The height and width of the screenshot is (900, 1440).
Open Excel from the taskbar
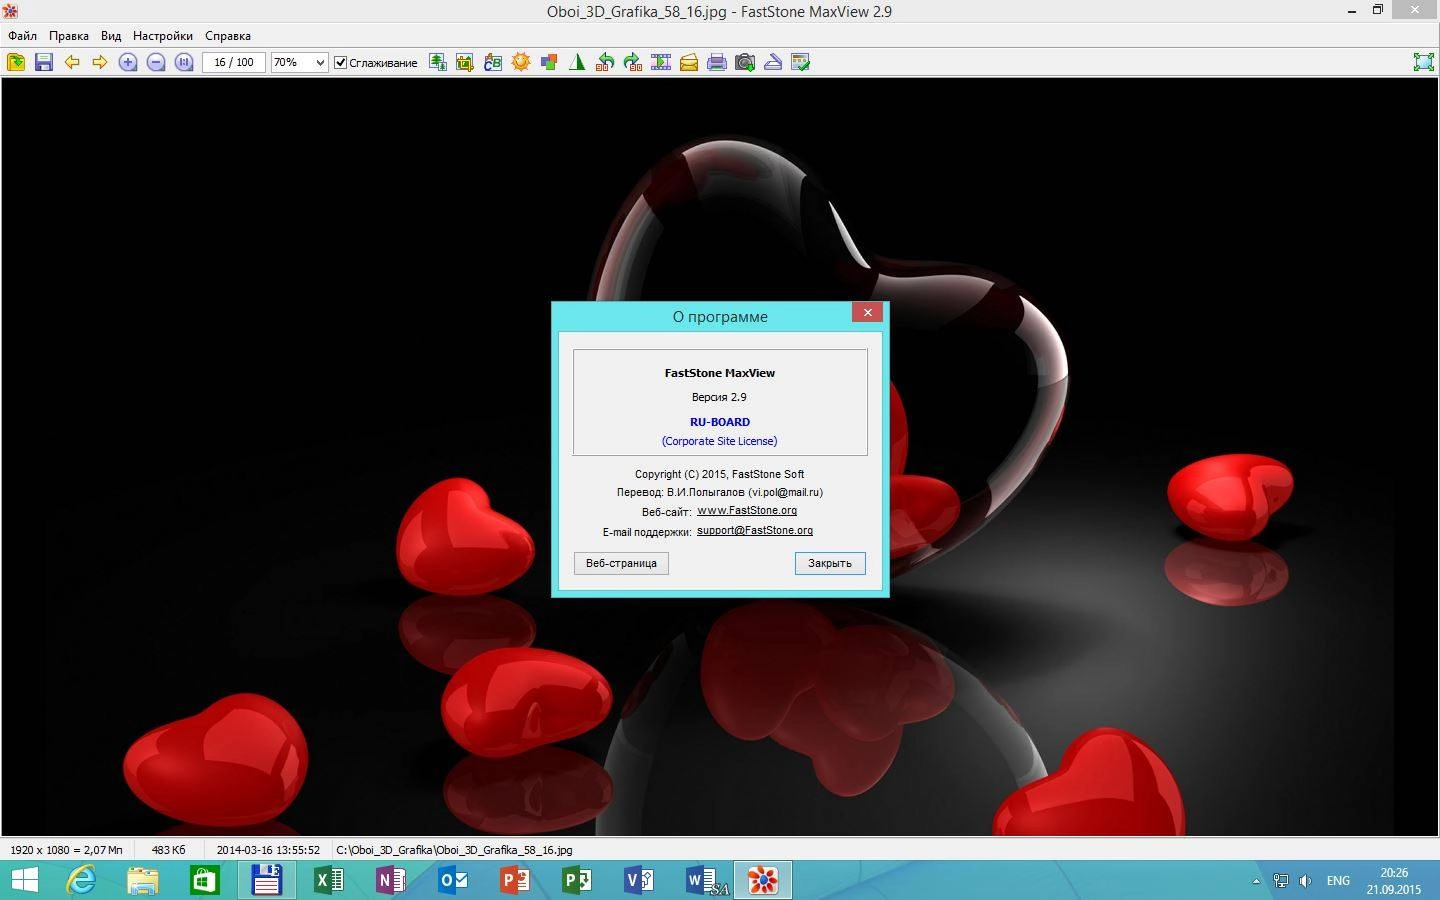click(x=329, y=880)
